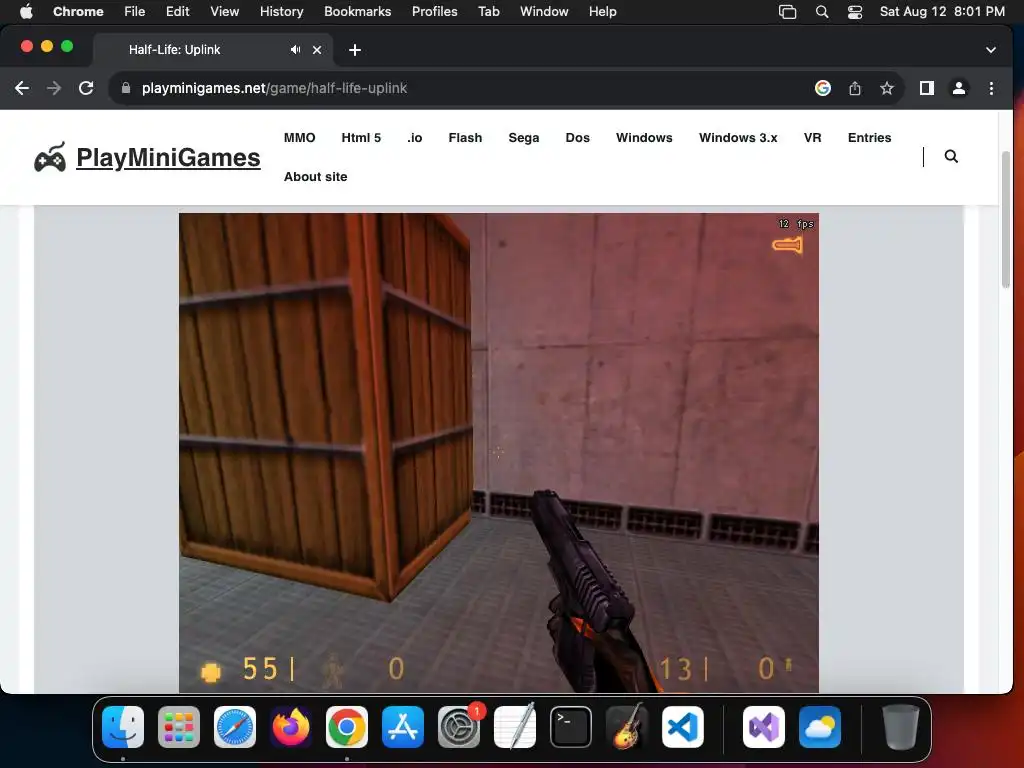This screenshot has width=1024, height=768.
Task: Open Terminal from the Dock
Action: 571,727
